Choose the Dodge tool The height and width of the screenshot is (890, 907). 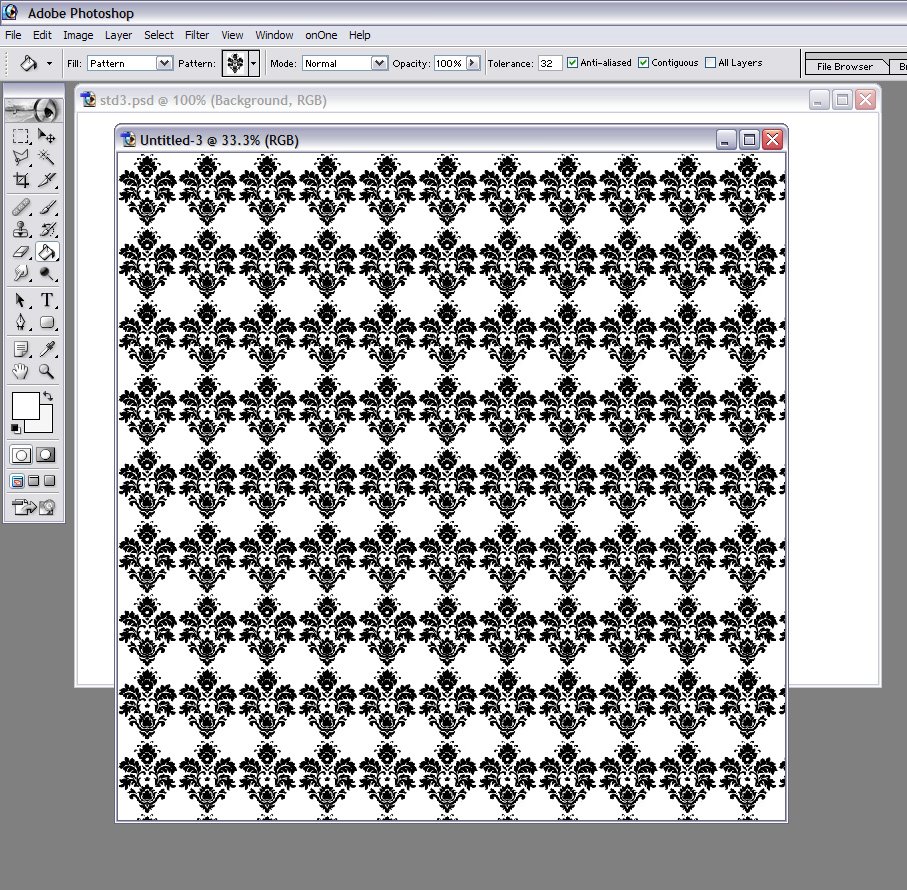tap(46, 273)
